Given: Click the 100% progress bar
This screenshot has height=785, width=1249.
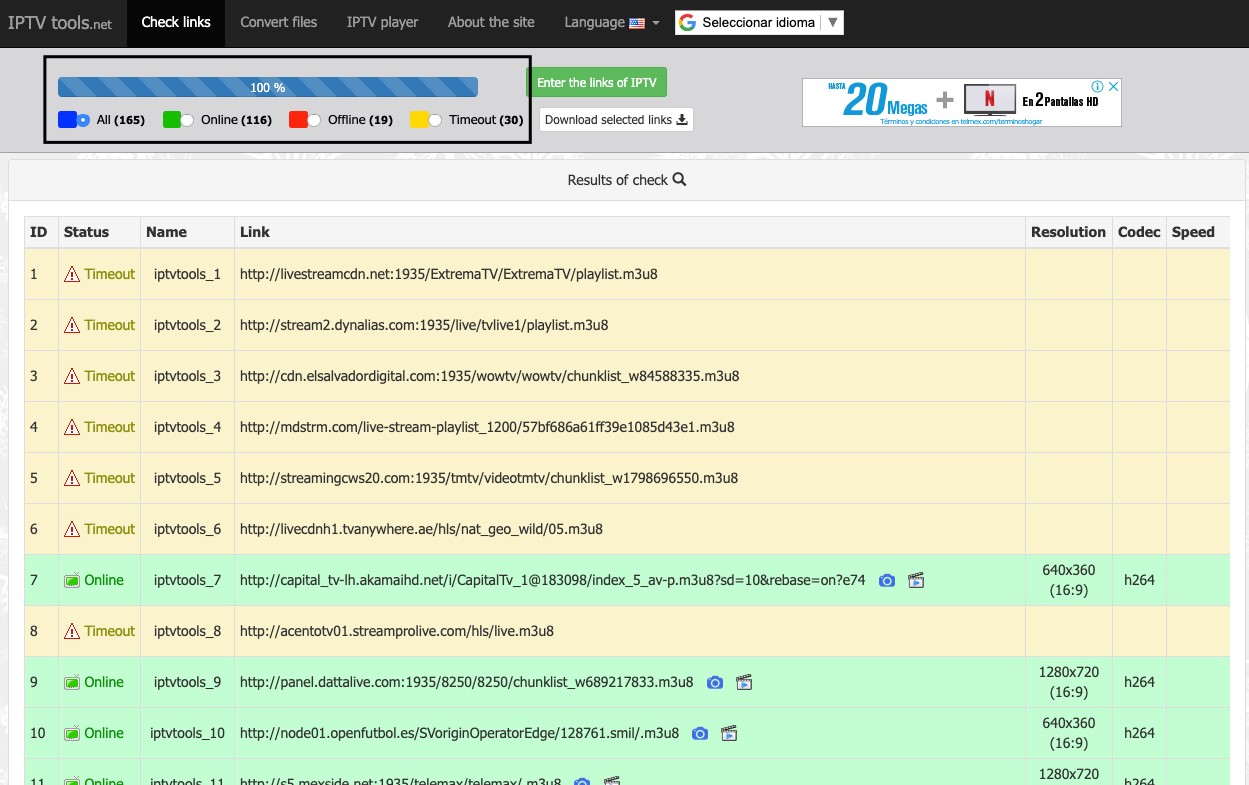Looking at the screenshot, I should 267,88.
